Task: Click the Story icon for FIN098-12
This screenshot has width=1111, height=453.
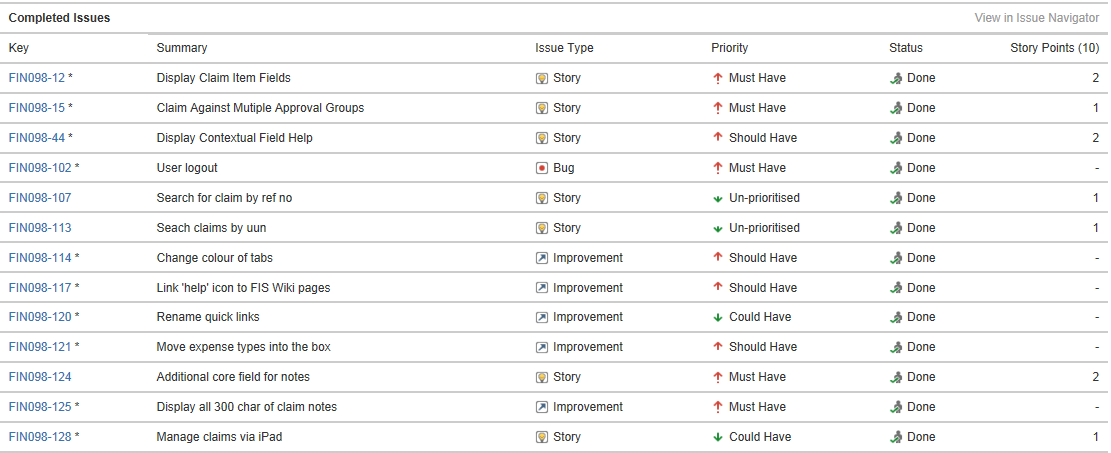Action: point(542,78)
